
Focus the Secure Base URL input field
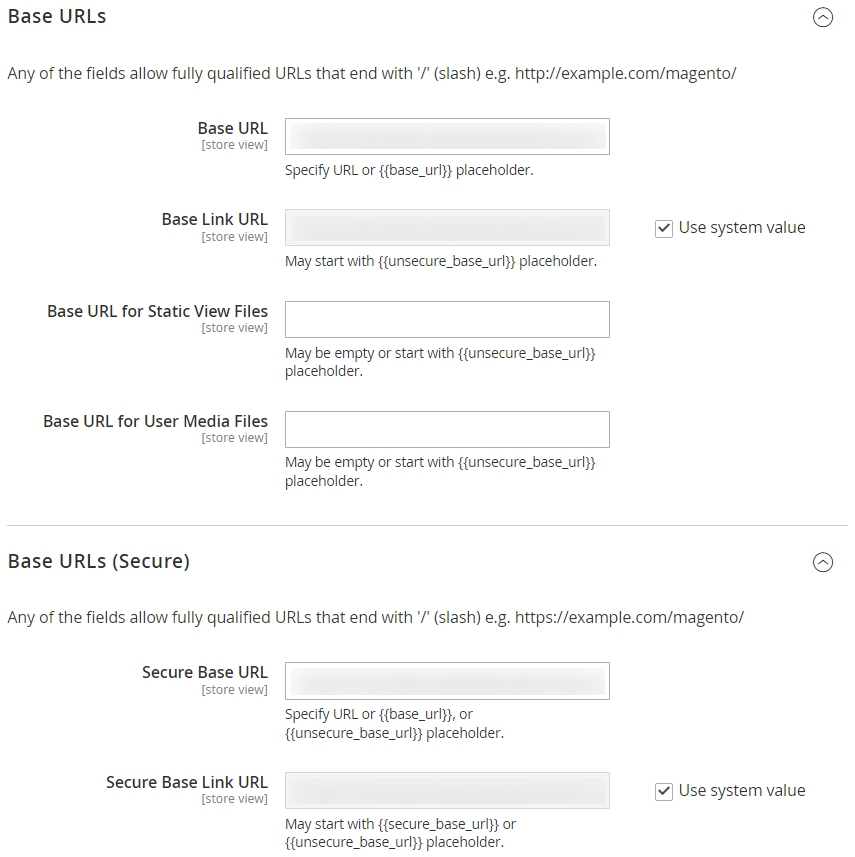tap(447, 681)
